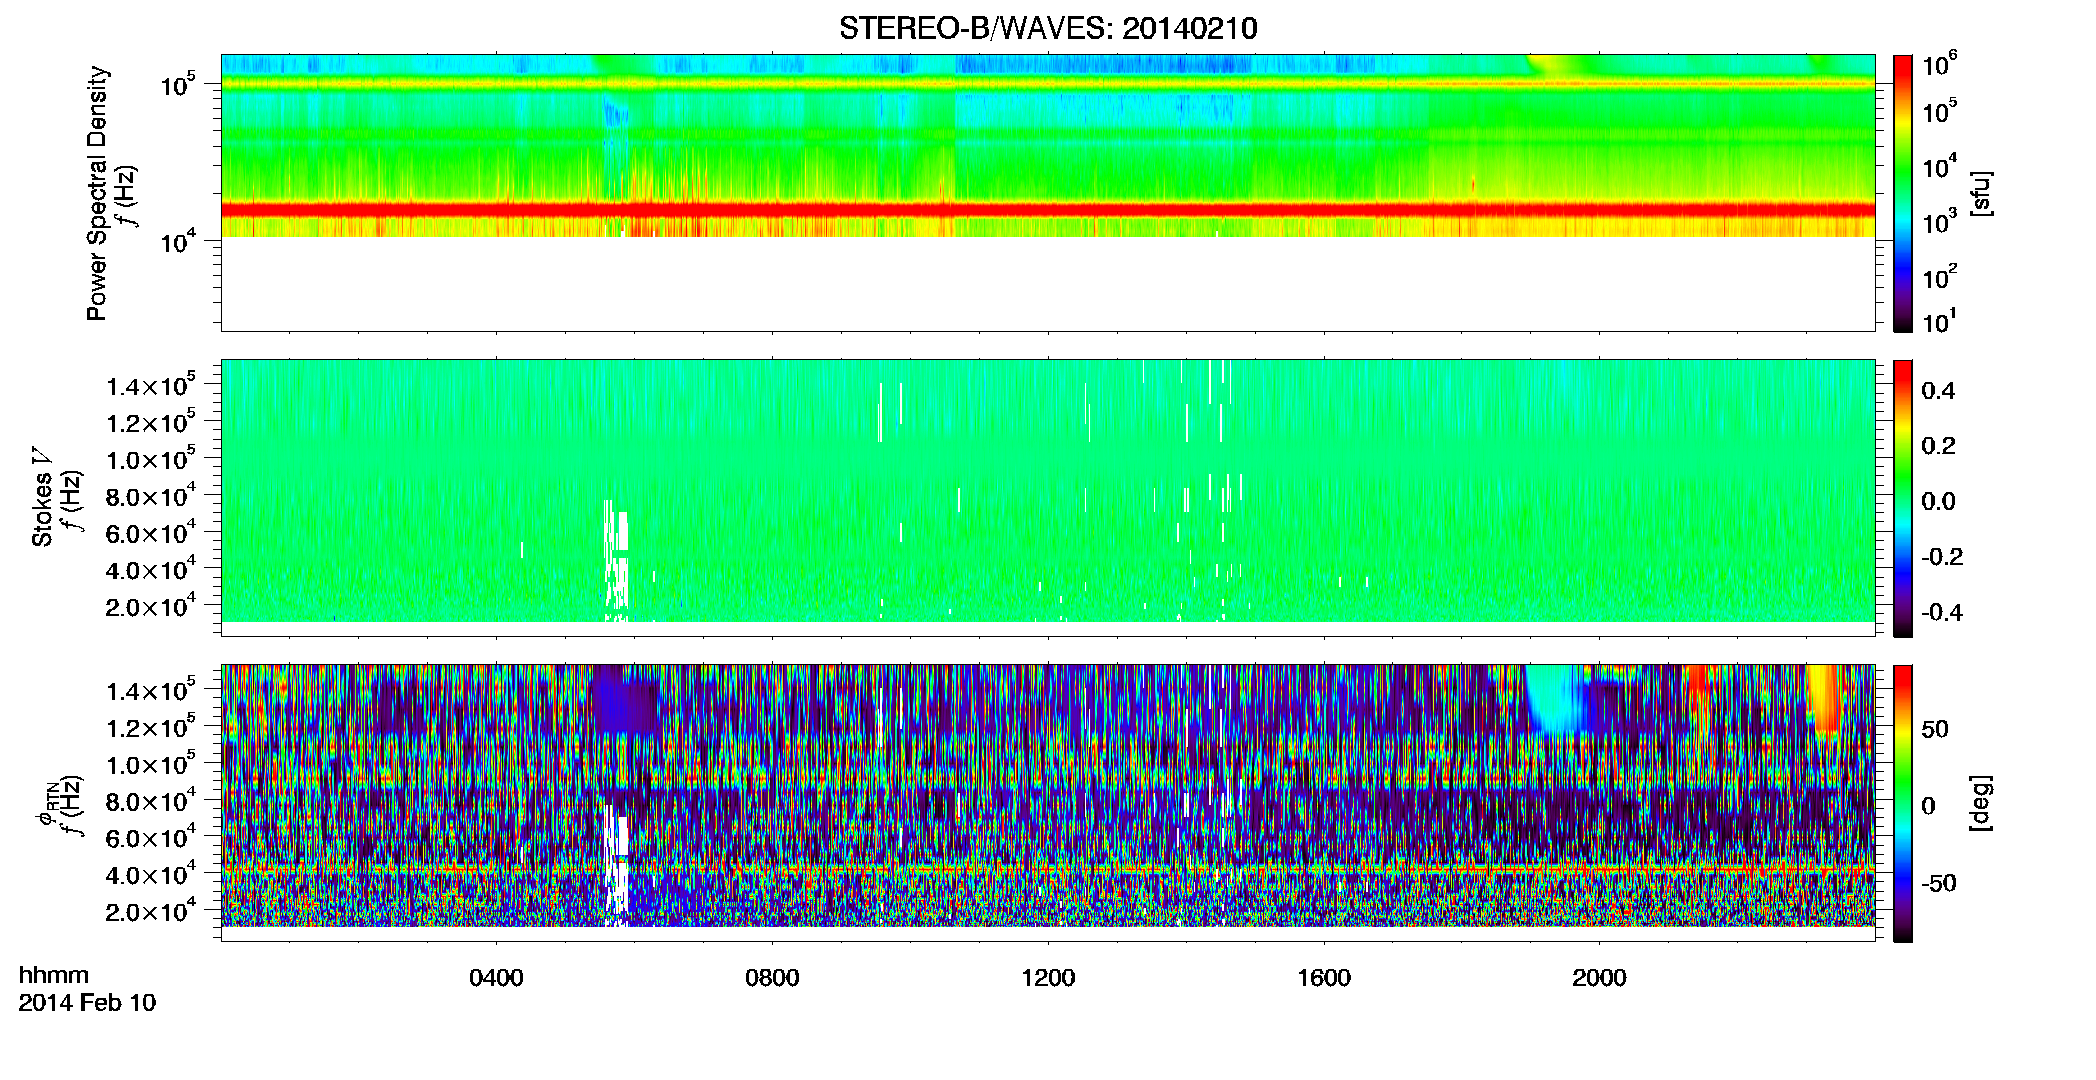Select the 1.4×10^5 tick on the Stokes V axis
This screenshot has height=1080, width=2096.
tap(151, 385)
